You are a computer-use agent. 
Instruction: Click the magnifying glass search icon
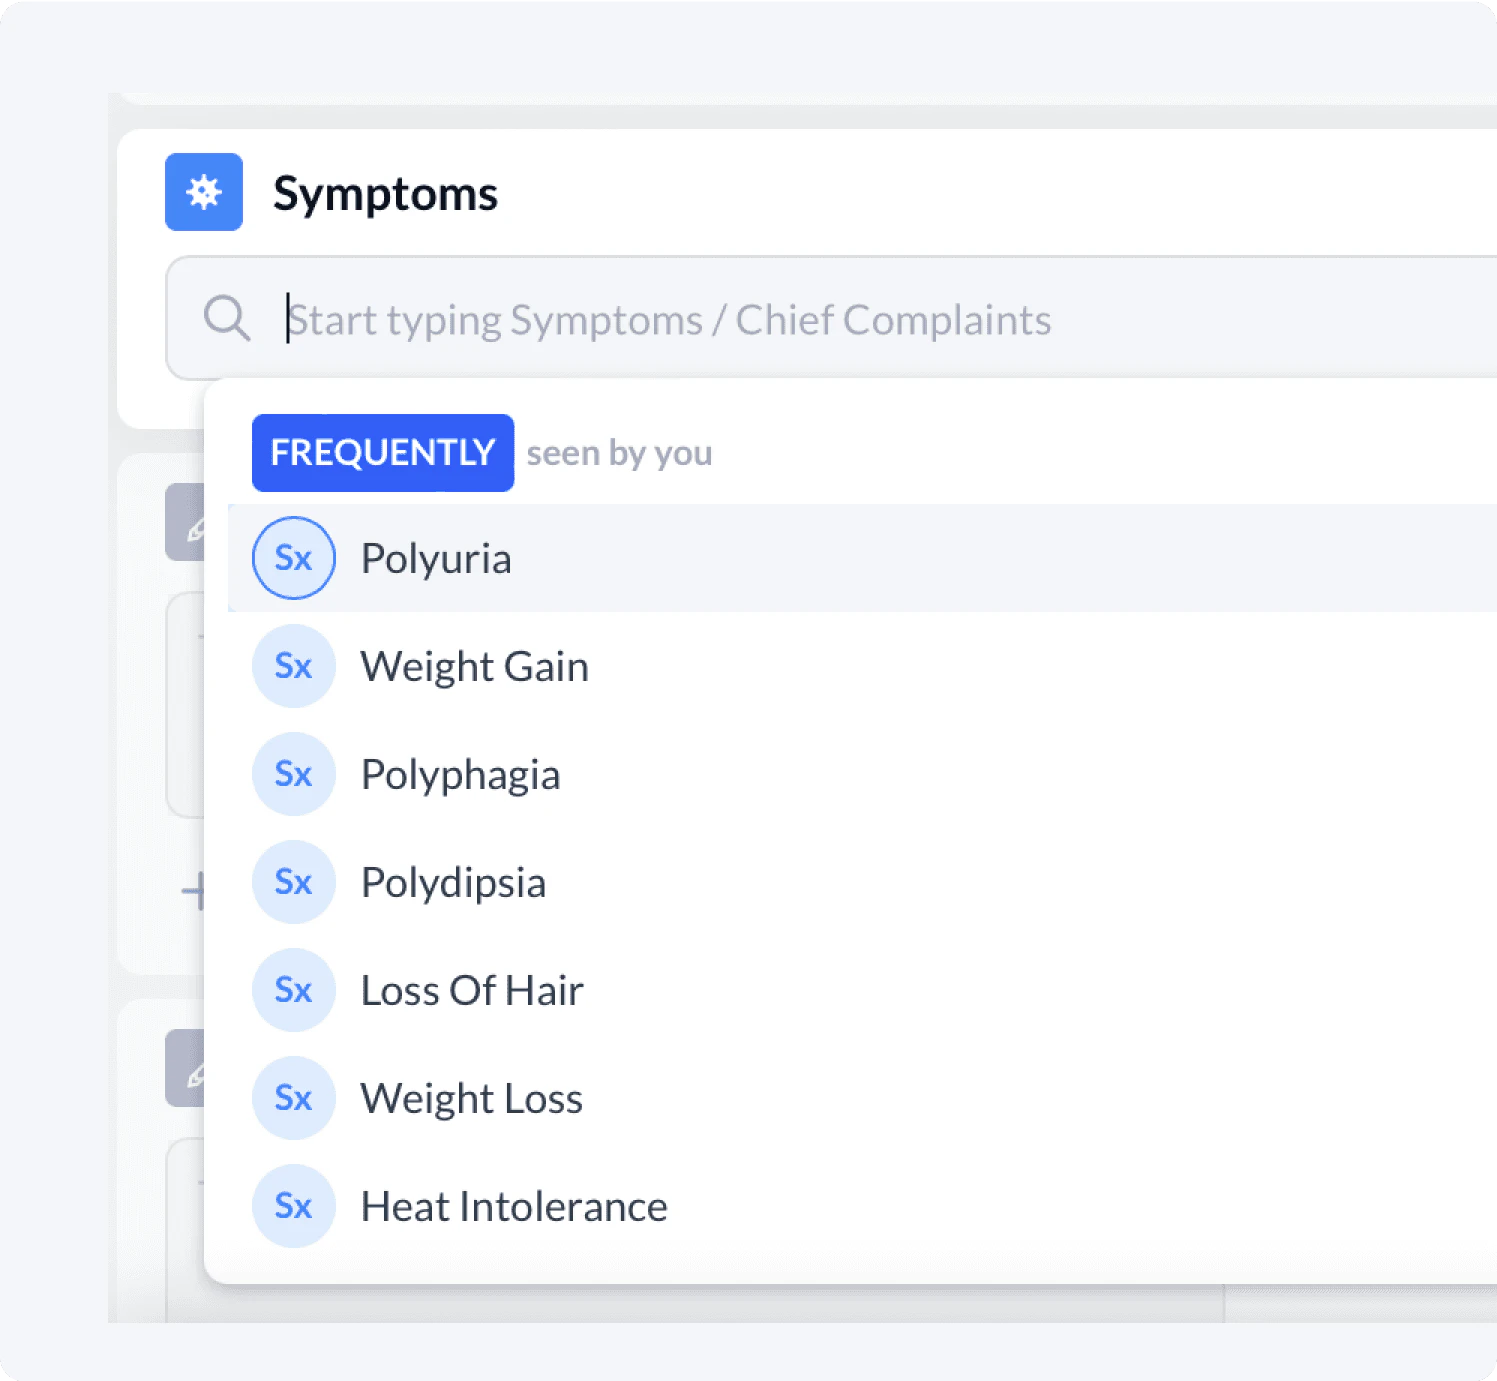point(227,318)
